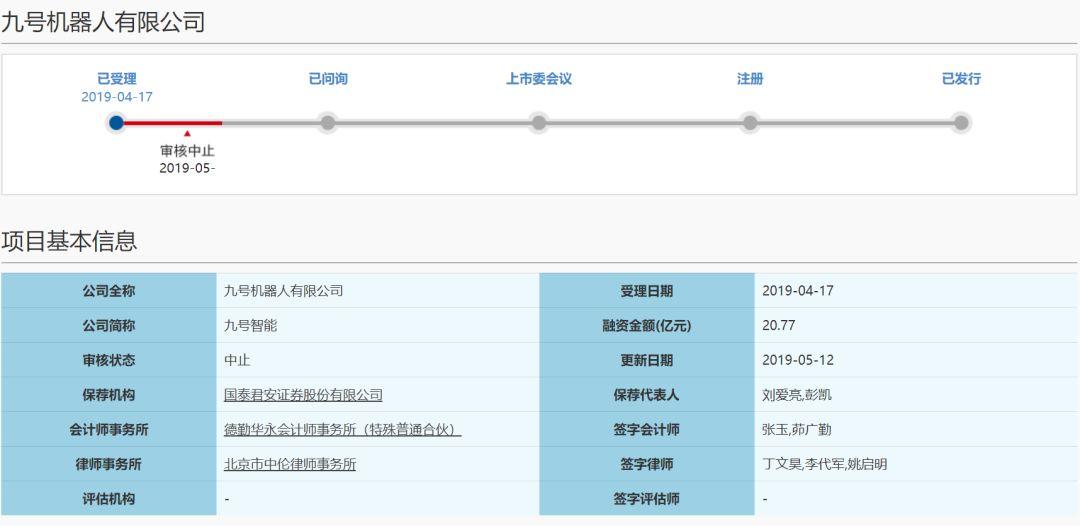
Task: Click the 审核中止 status text on timeline
Action: pos(187,151)
